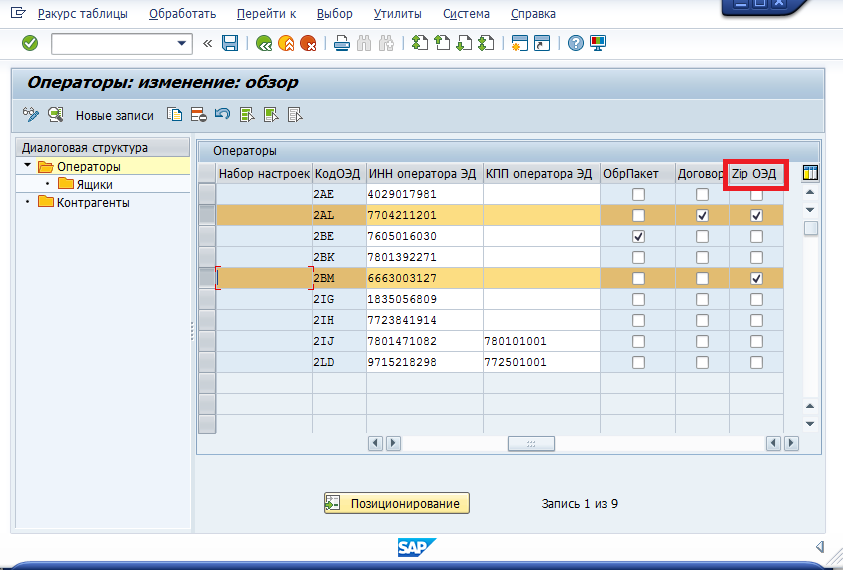Click the Copy As icon
This screenshot has width=843, height=570.
tap(175, 115)
